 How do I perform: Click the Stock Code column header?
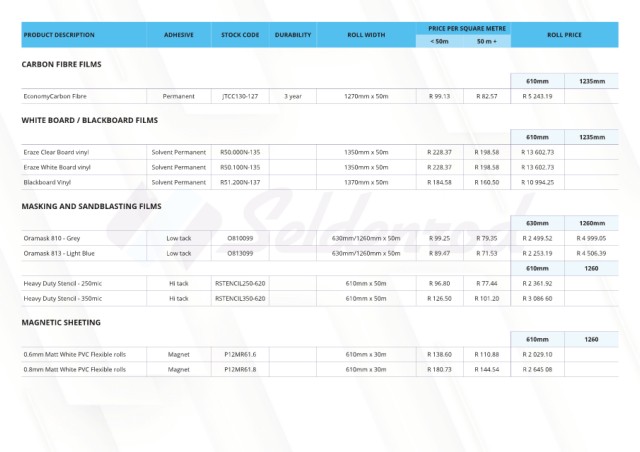coord(240,35)
